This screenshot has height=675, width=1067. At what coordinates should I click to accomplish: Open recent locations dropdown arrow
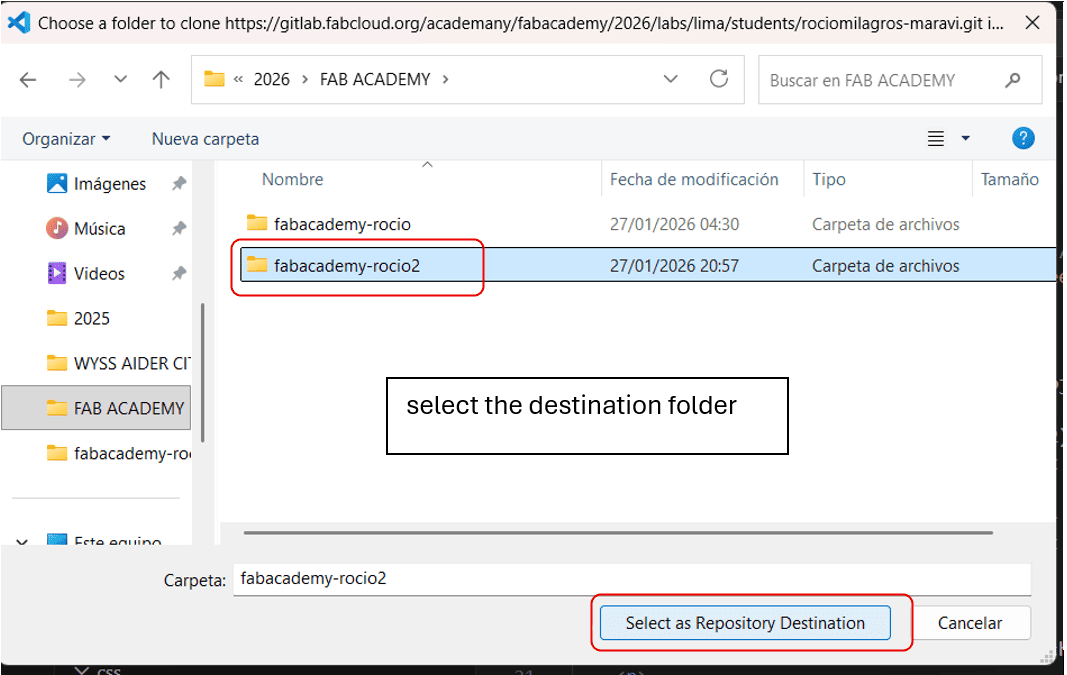[x=120, y=80]
